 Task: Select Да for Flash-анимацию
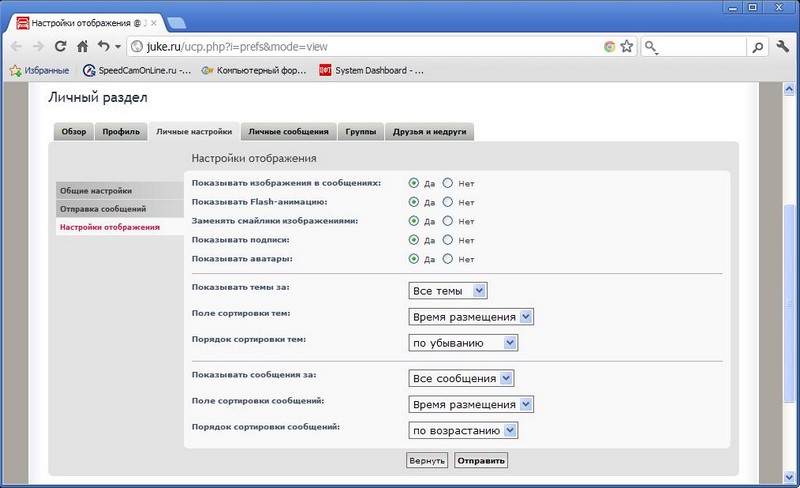click(x=414, y=202)
